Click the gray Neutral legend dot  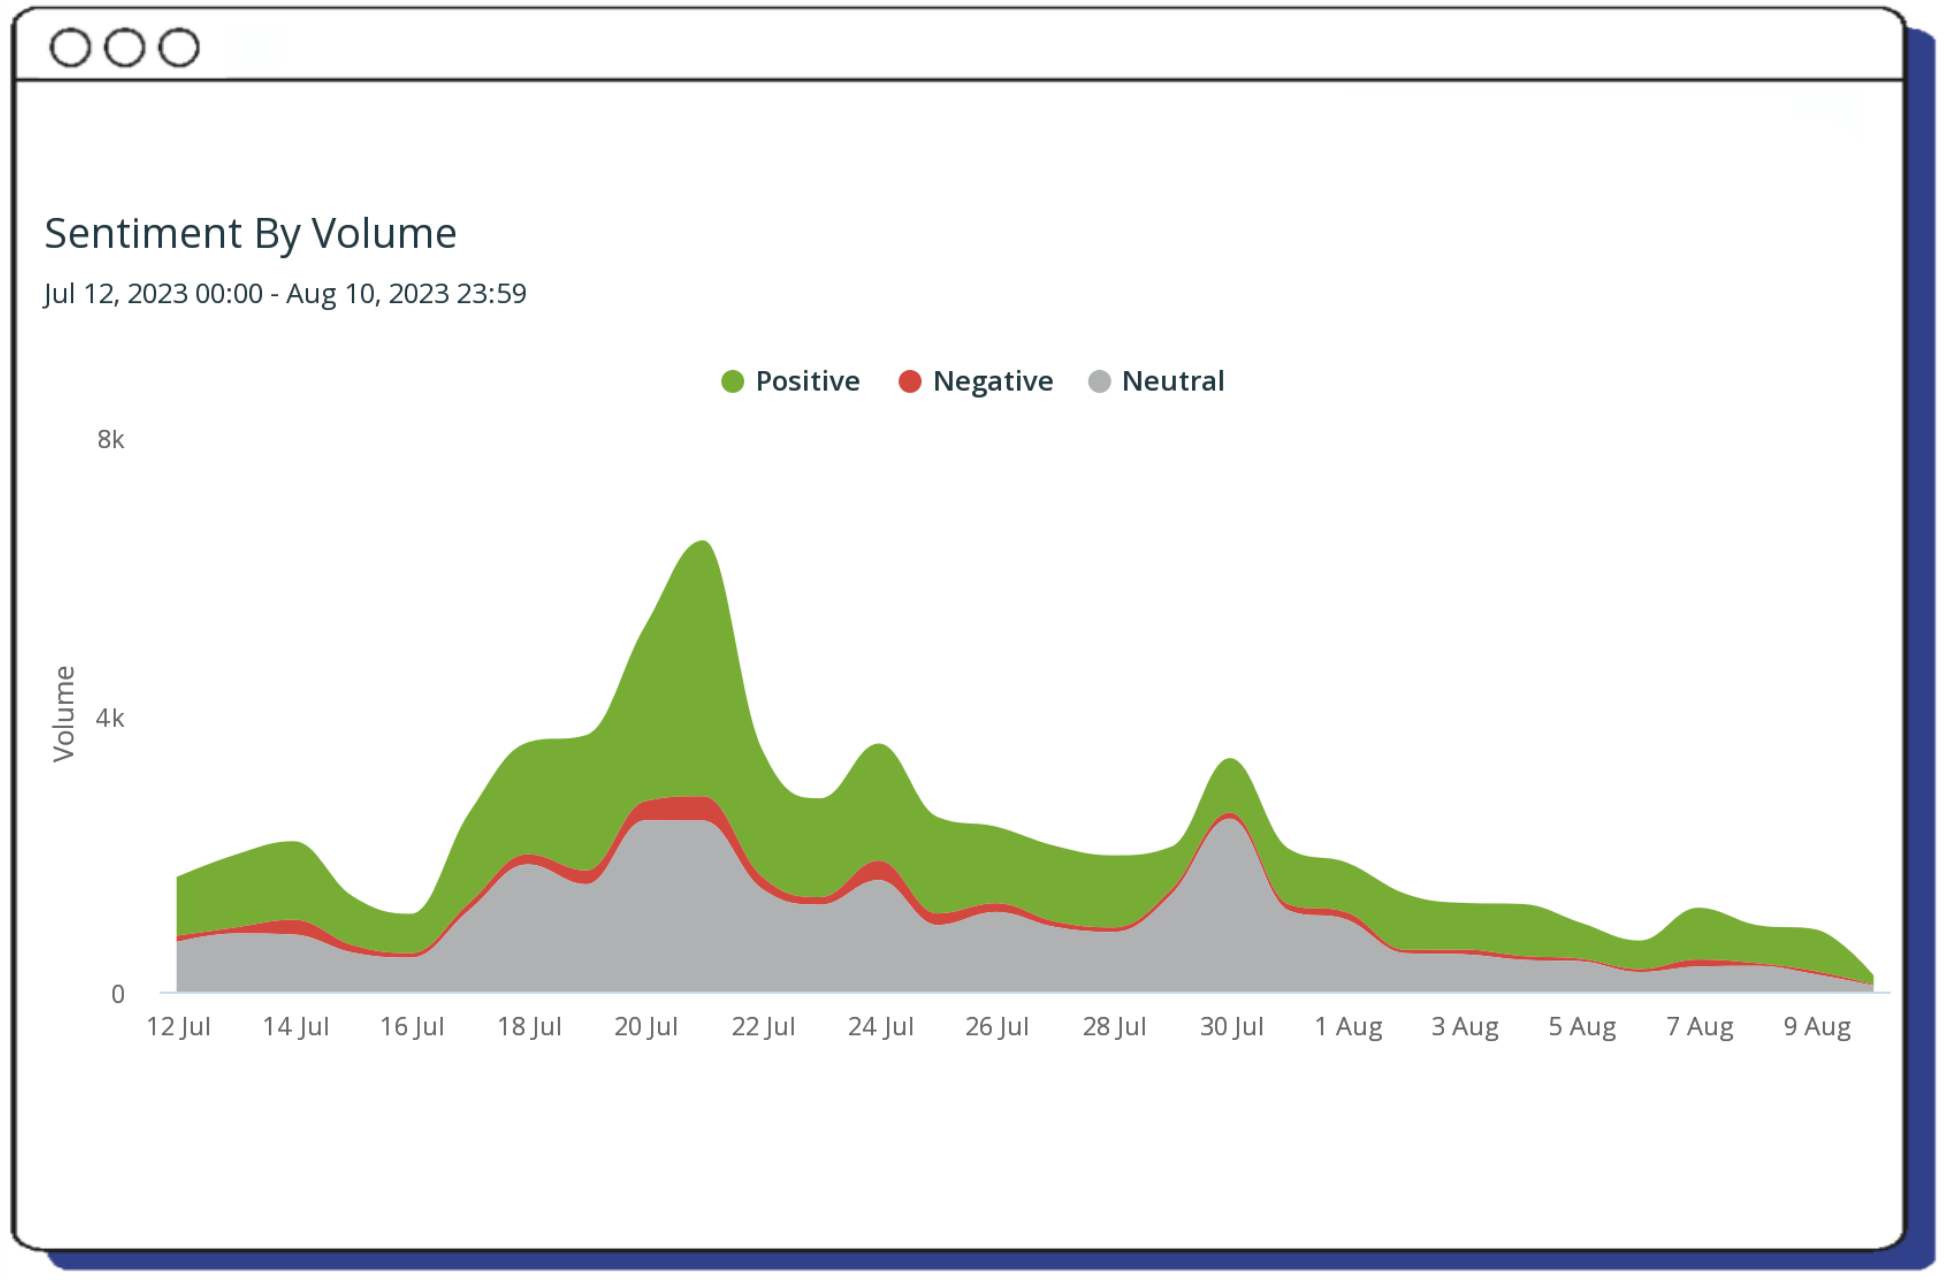click(x=1099, y=381)
